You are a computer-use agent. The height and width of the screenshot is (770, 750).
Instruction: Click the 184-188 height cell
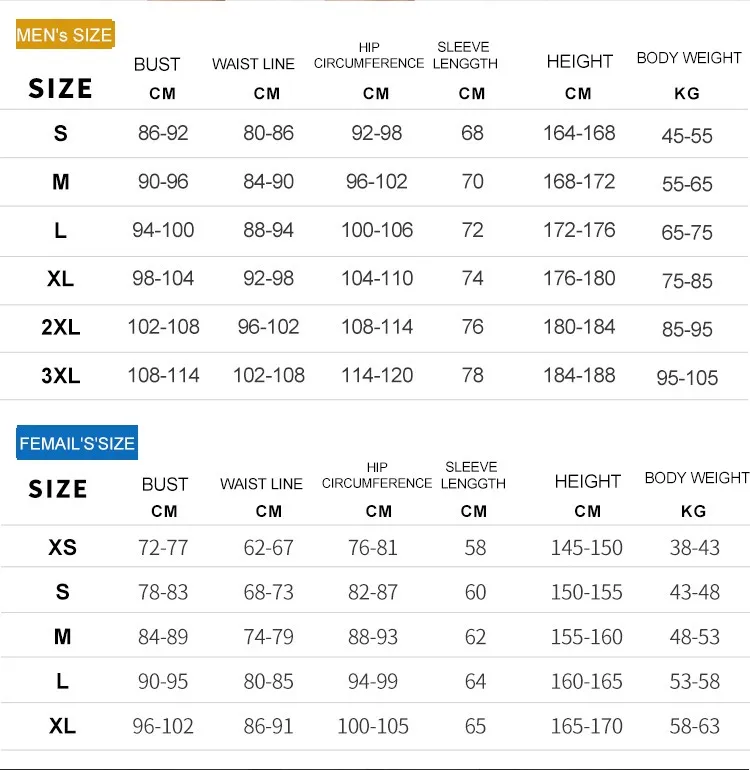579,375
